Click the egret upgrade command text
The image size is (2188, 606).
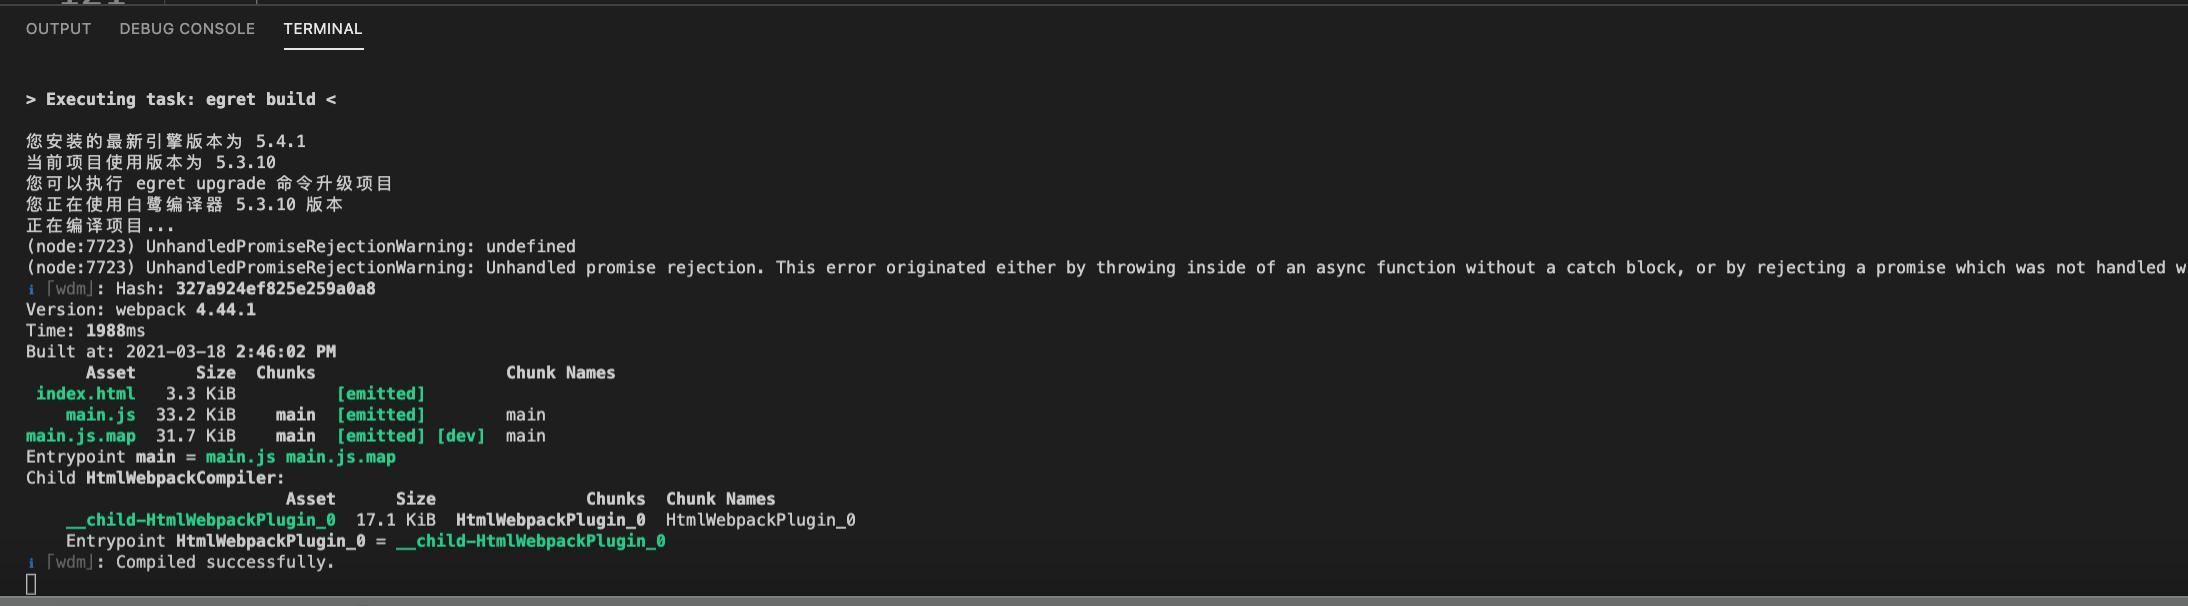[200, 184]
